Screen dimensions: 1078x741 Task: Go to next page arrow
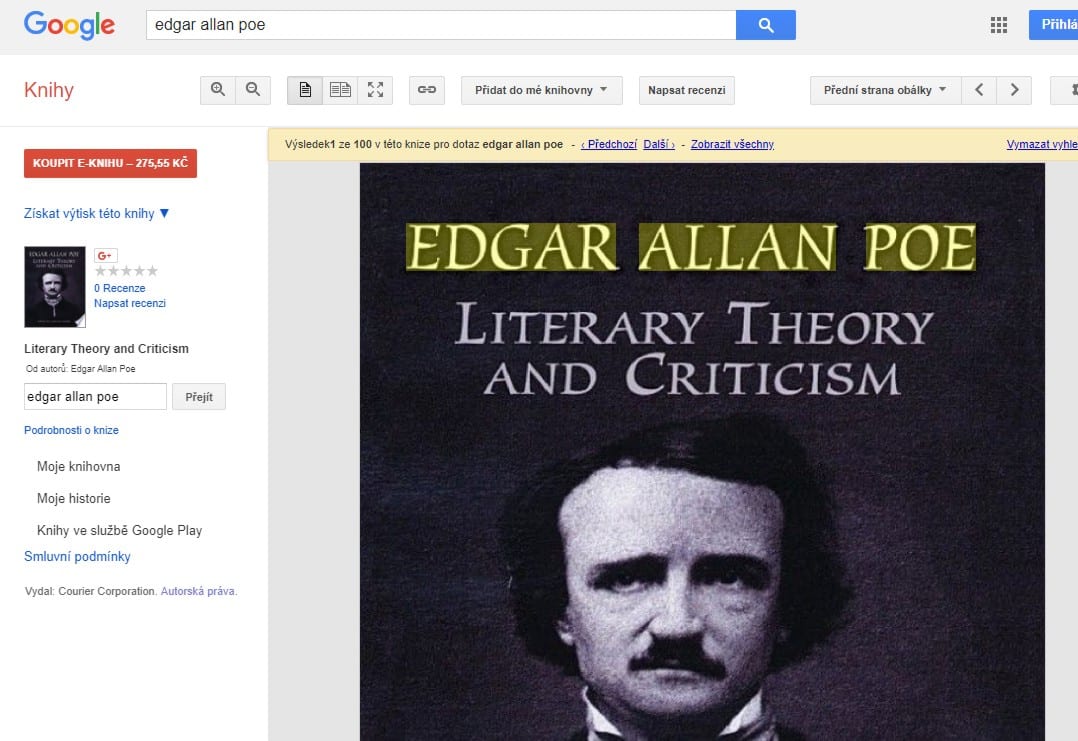(1014, 90)
